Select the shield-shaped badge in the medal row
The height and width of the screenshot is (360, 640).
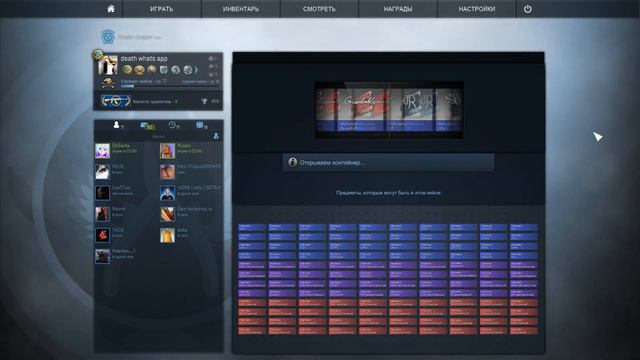pos(164,70)
